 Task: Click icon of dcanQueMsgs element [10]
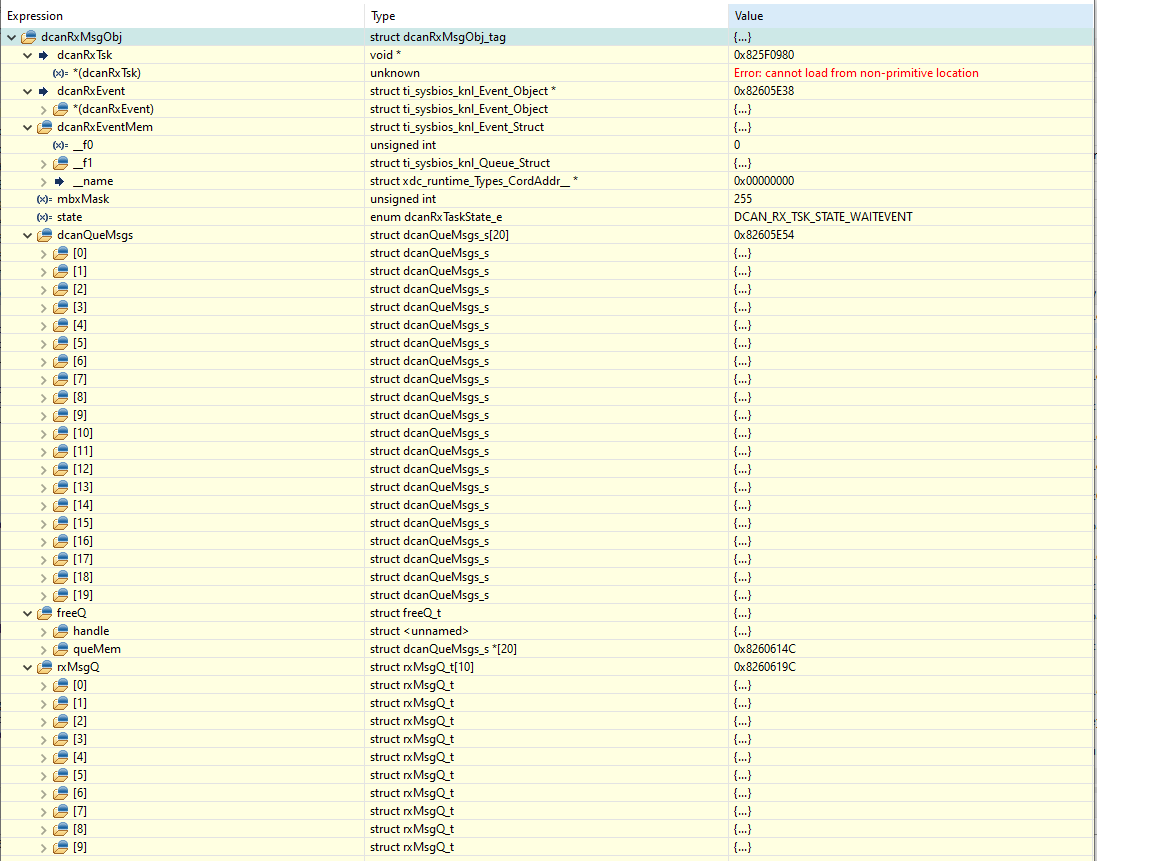click(x=60, y=433)
